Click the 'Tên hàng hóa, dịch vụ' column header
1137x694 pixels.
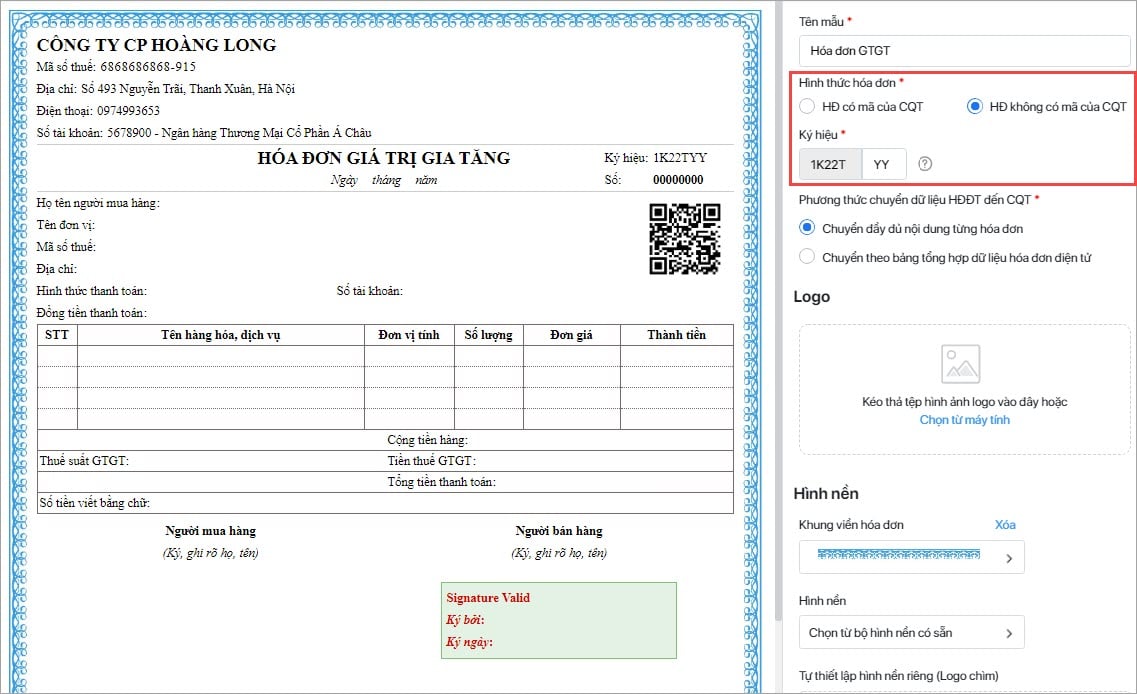[220, 335]
